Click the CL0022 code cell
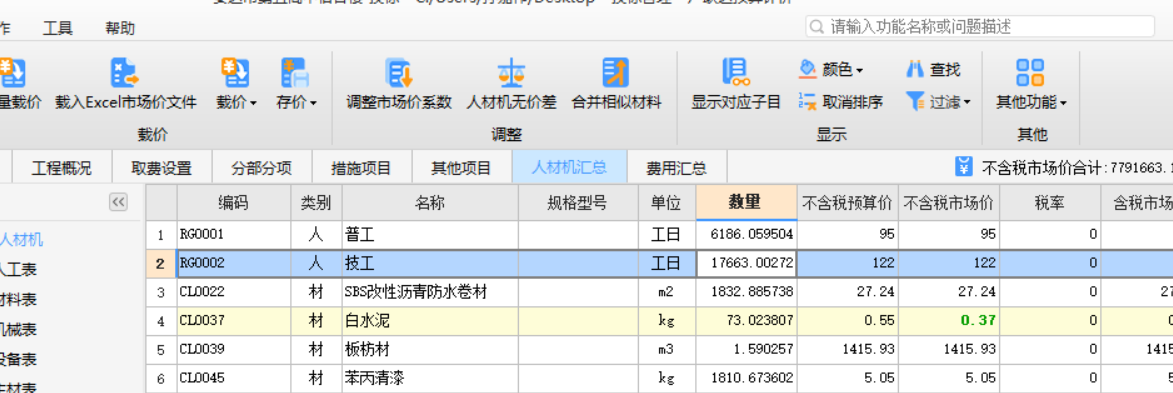The width and height of the screenshot is (1173, 393). [233, 292]
